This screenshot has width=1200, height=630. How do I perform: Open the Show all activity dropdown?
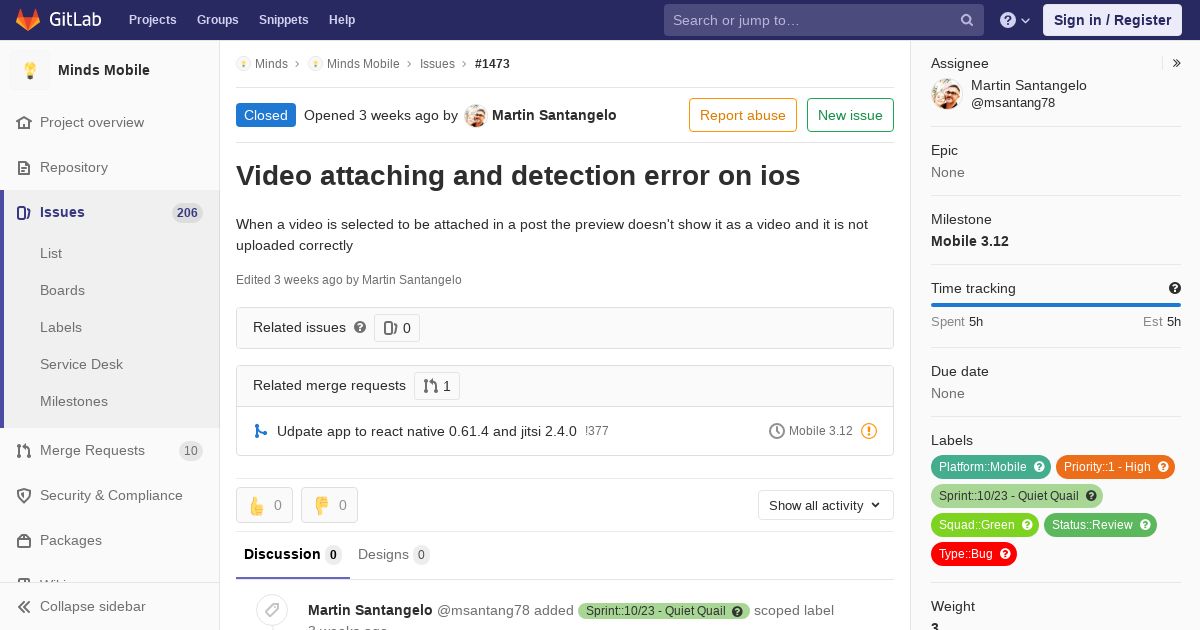click(826, 505)
